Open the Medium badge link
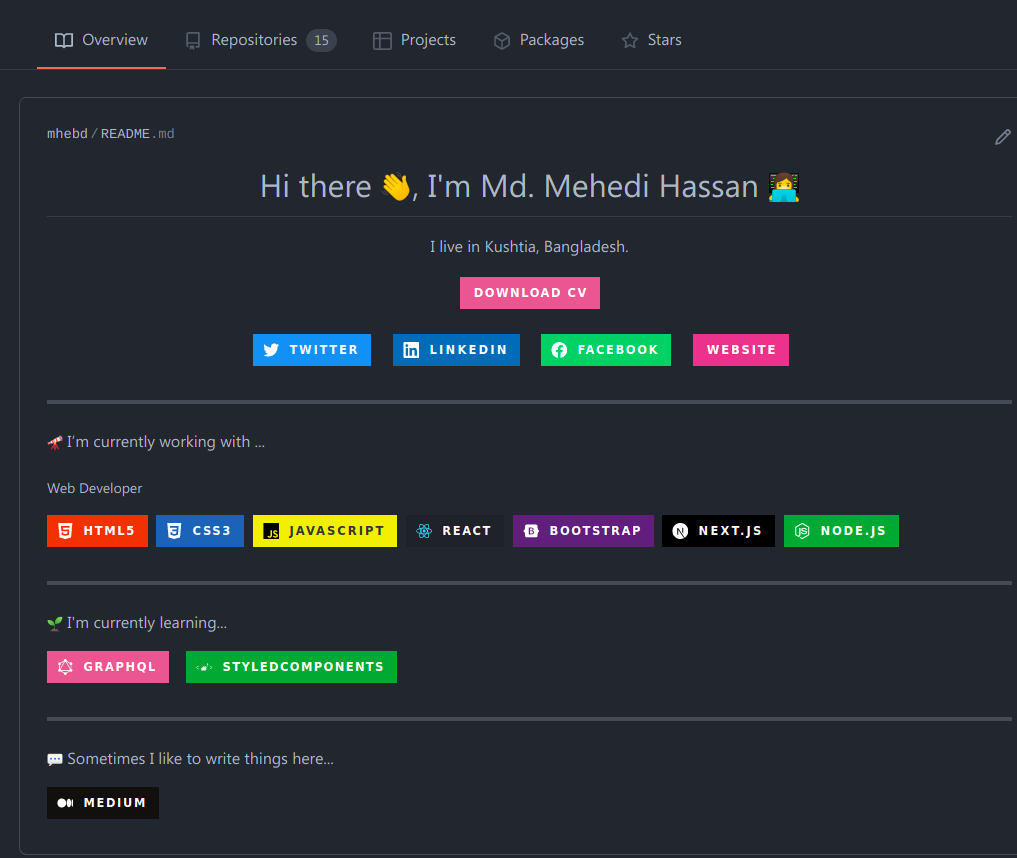The width and height of the screenshot is (1017, 858). (x=102, y=803)
